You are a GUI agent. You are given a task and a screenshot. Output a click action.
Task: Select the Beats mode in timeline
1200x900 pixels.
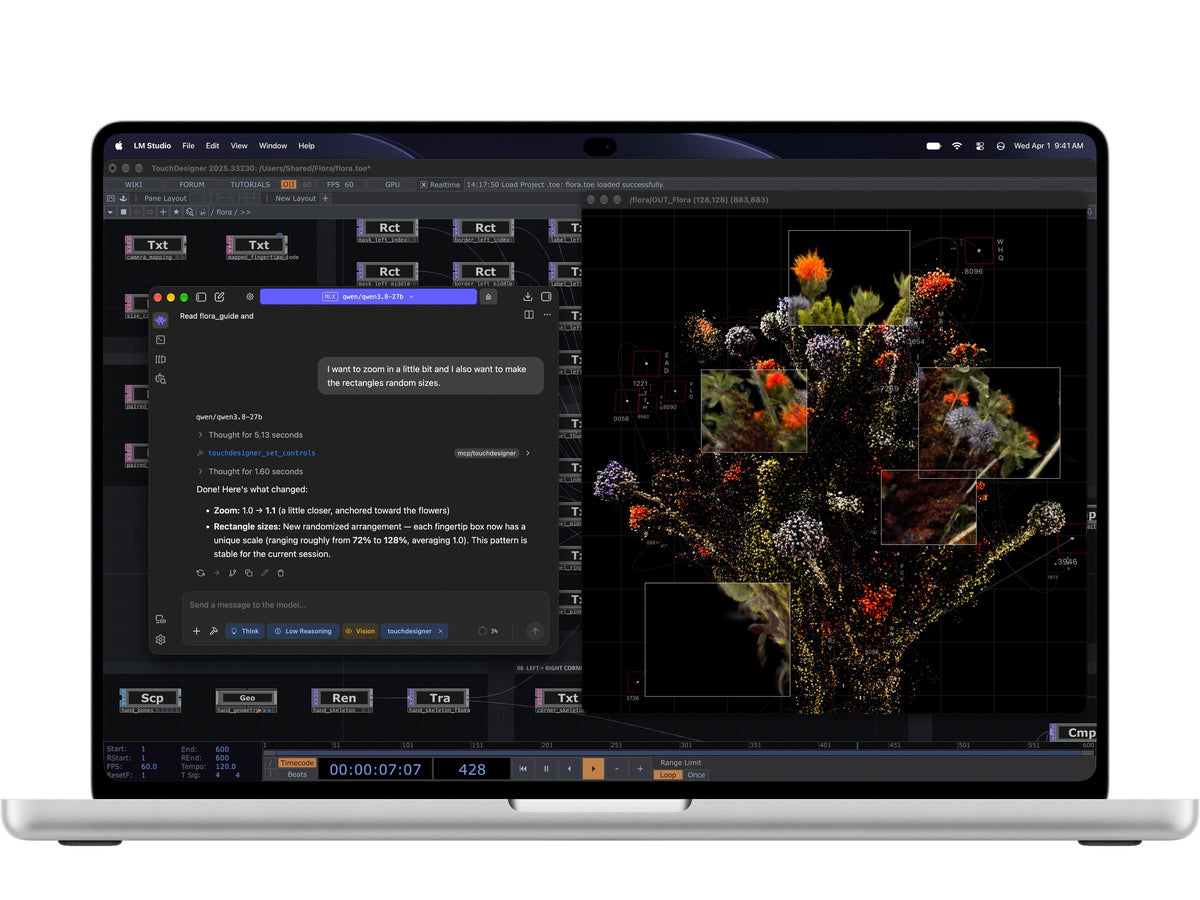point(297,774)
